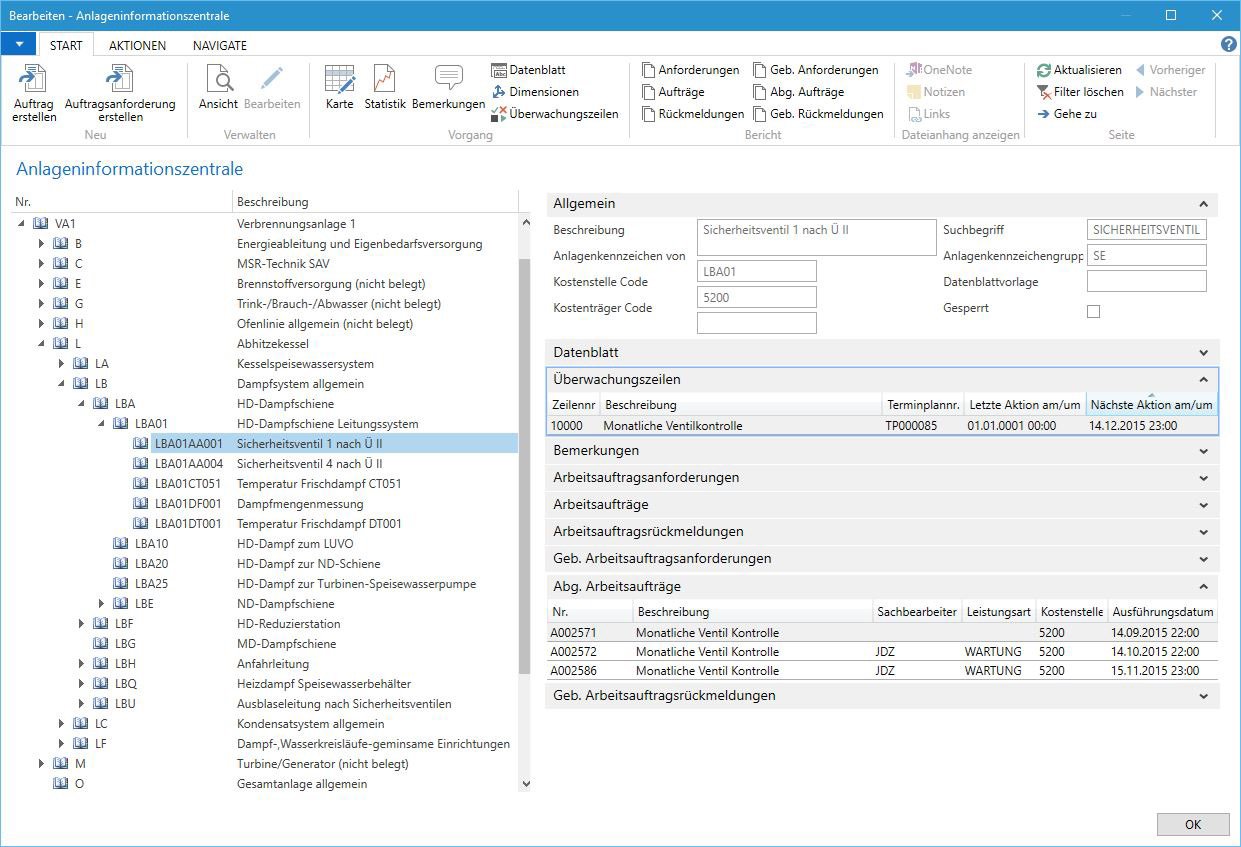Image resolution: width=1241 pixels, height=847 pixels.
Task: Expand the LBE ND-Dampfschiene tree node
Action: (x=102, y=604)
